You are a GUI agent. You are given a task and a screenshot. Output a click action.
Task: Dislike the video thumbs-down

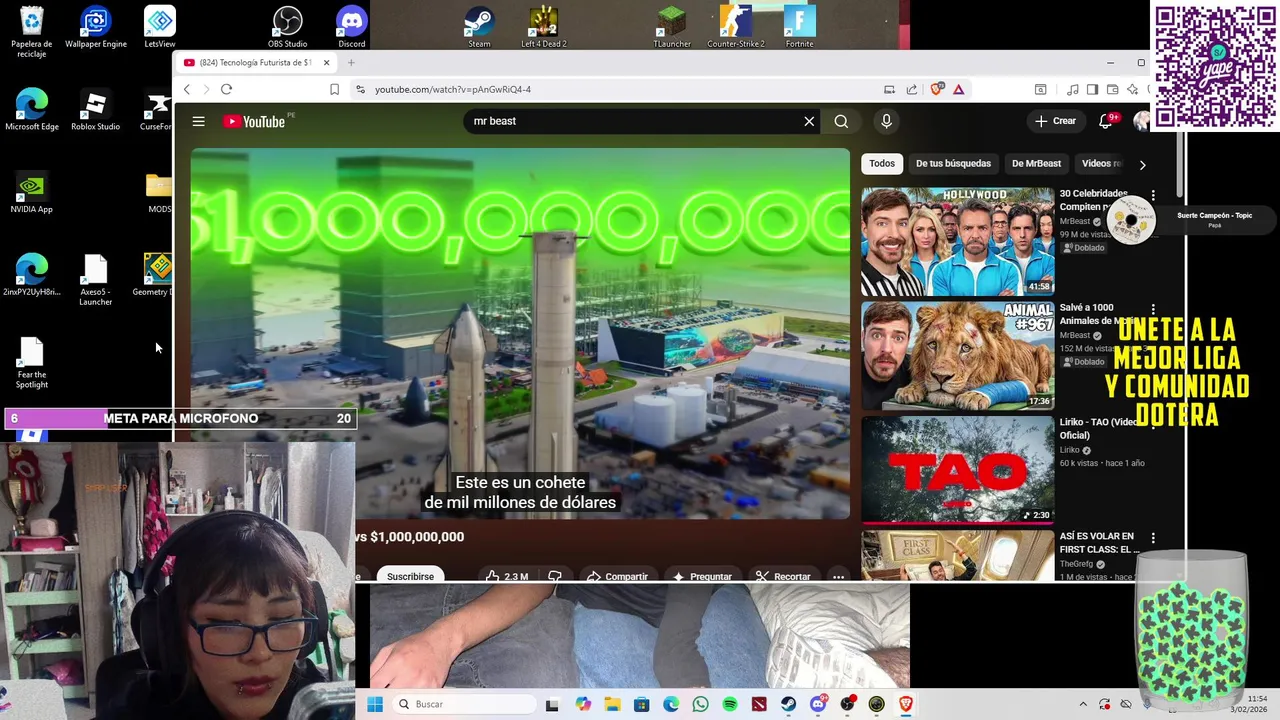coord(555,576)
